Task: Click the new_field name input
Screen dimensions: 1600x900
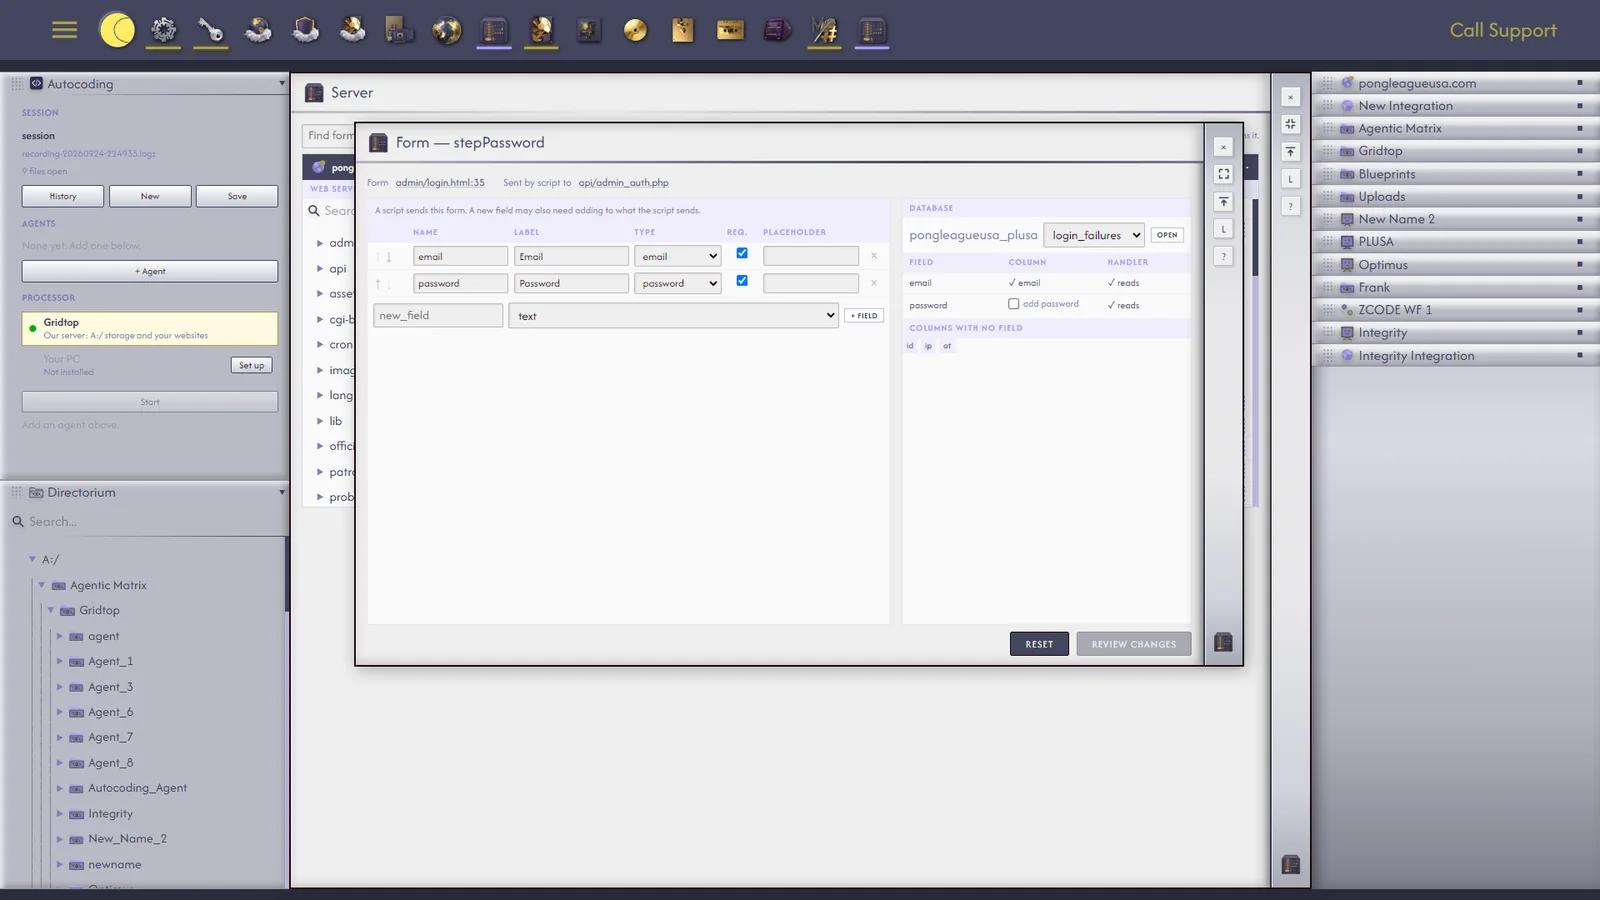Action: [x=438, y=315]
